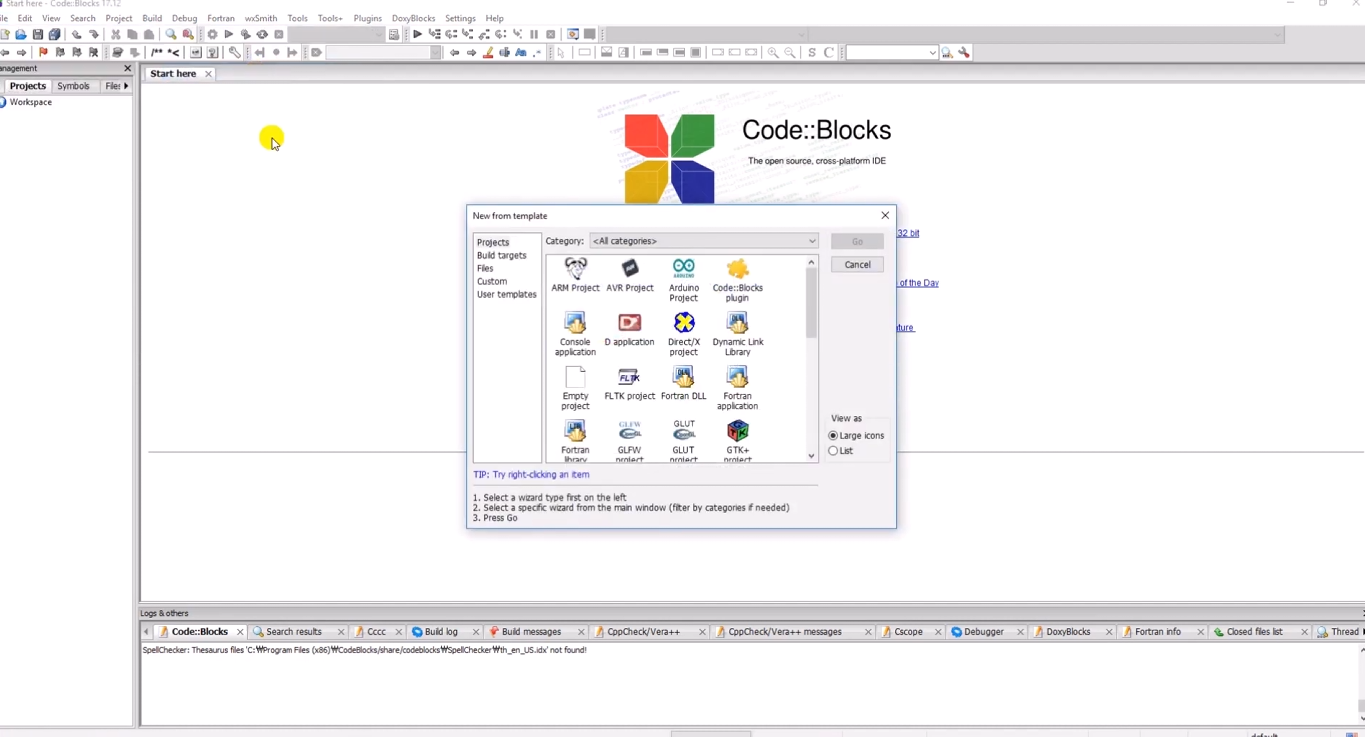The height and width of the screenshot is (737, 1365).
Task: Select the Empty project template
Action: point(575,388)
